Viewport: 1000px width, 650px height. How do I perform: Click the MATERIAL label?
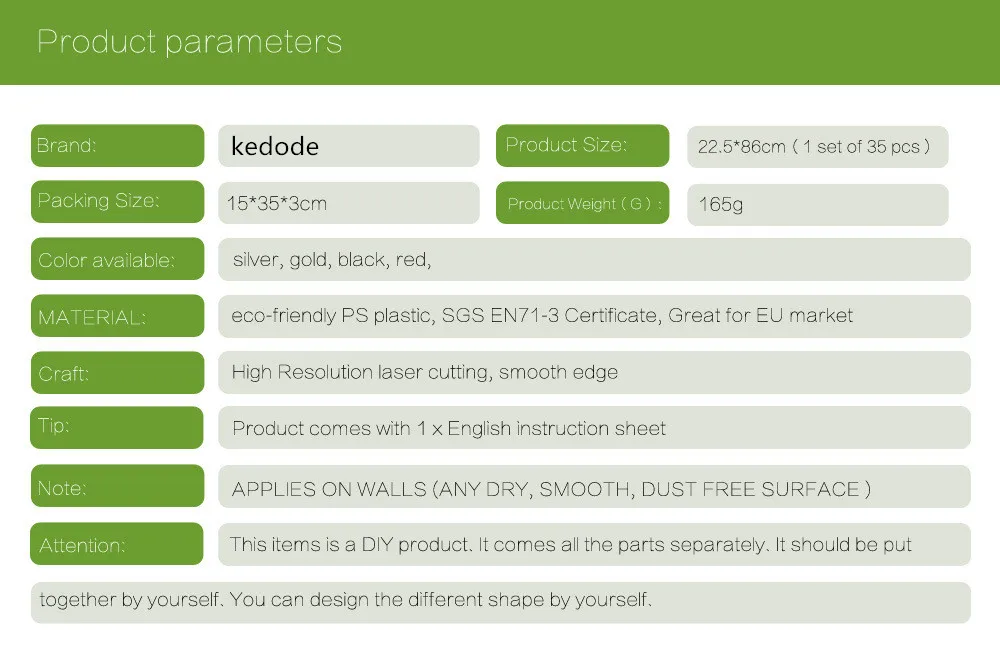pos(117,316)
